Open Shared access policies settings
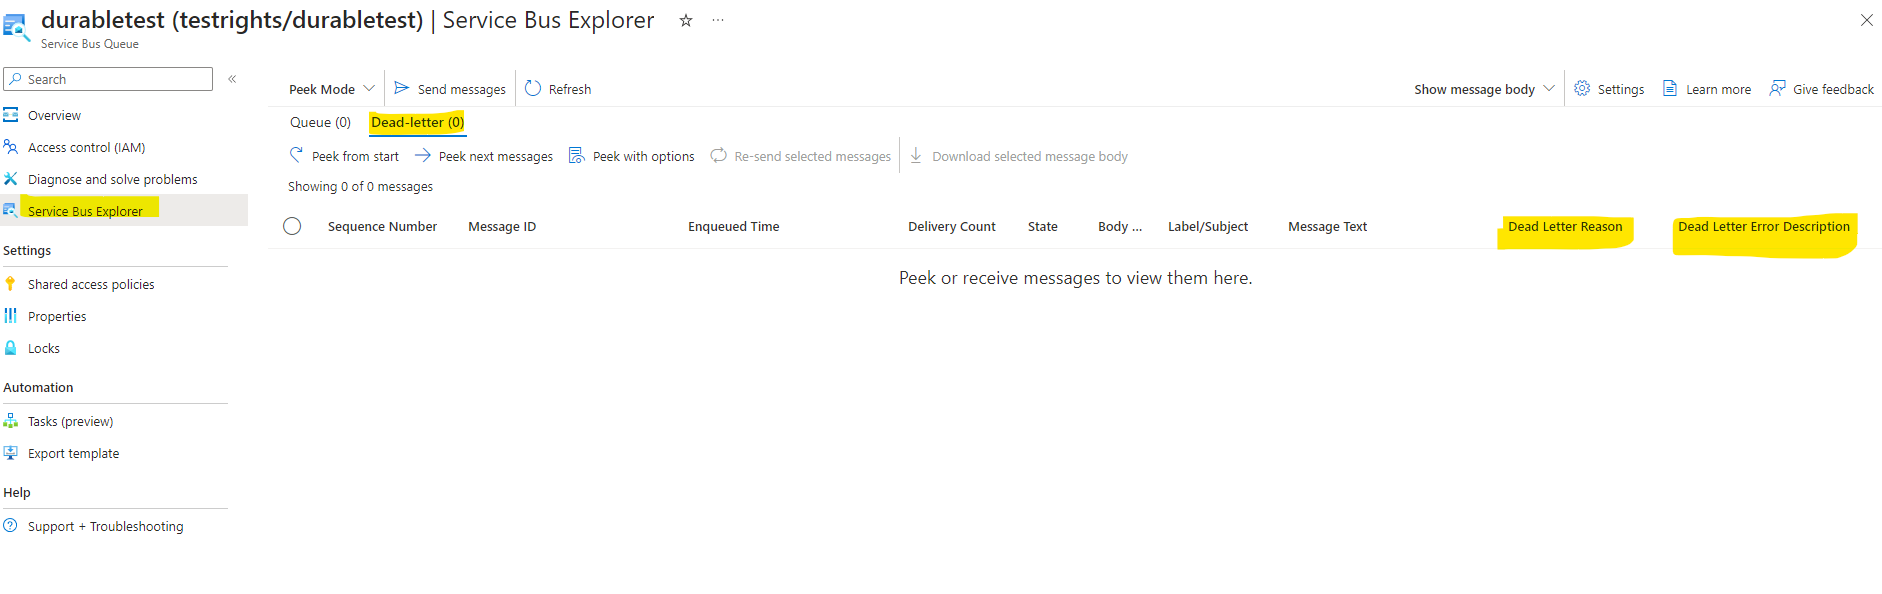The image size is (1882, 594). (91, 284)
